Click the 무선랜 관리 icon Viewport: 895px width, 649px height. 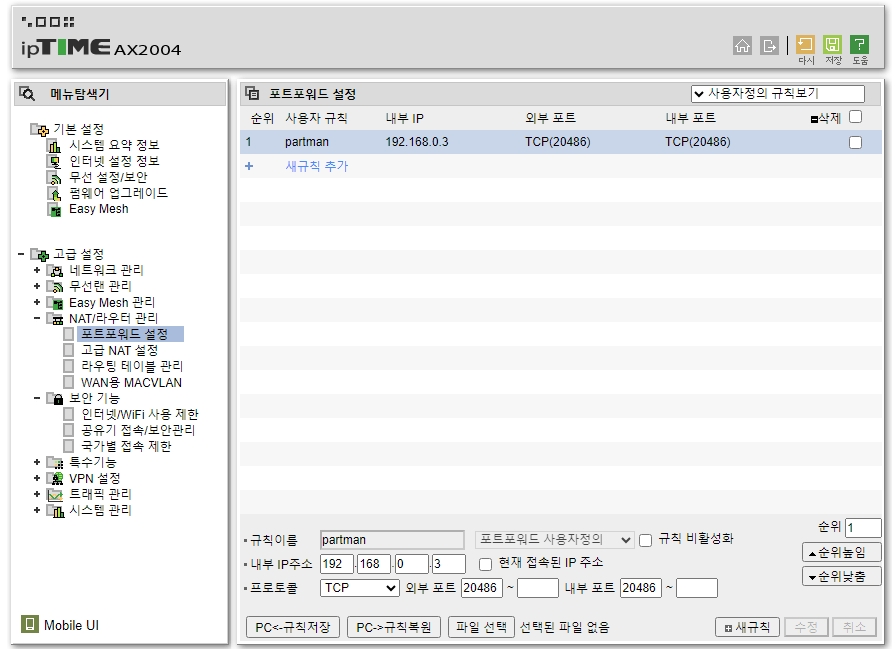click(55, 287)
